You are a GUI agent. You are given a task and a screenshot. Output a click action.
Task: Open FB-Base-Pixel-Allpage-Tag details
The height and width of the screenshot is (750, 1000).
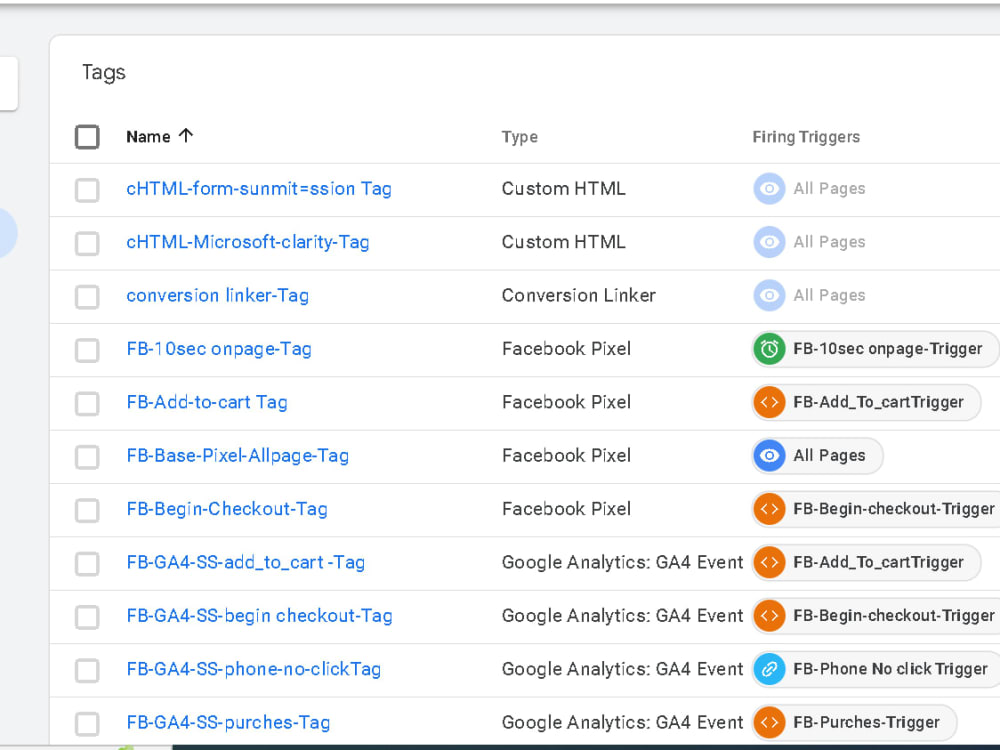(x=238, y=455)
